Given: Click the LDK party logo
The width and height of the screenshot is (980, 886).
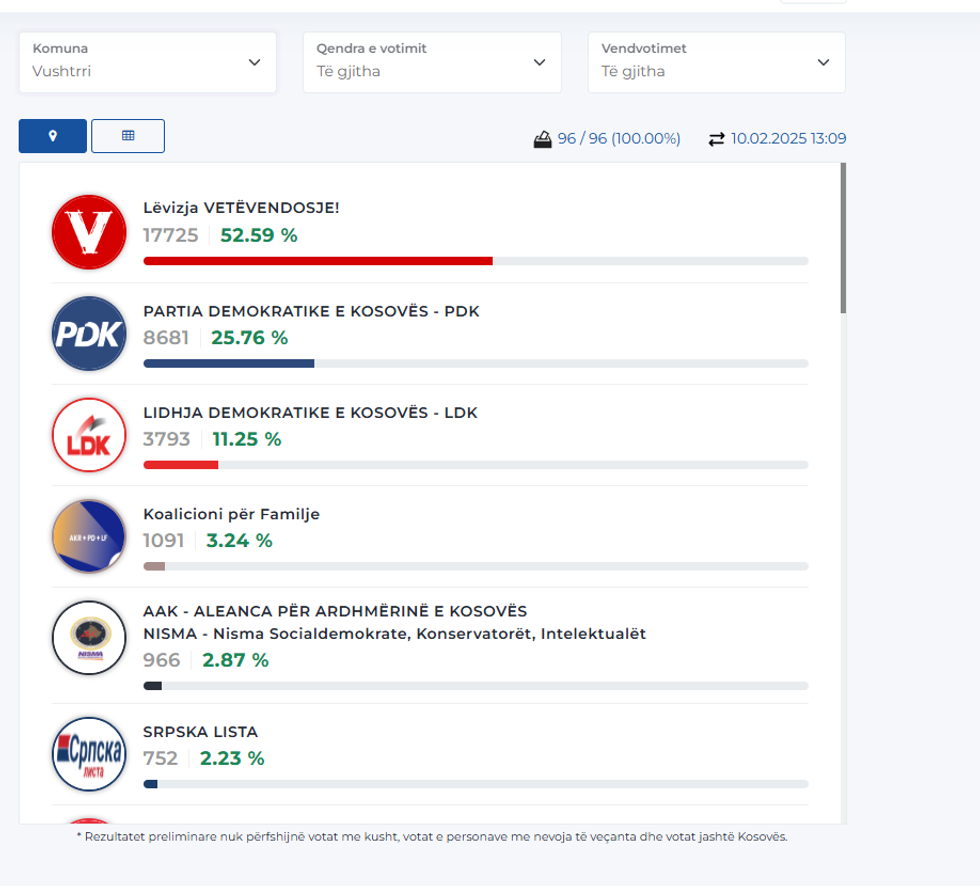Looking at the screenshot, I should coord(89,435).
